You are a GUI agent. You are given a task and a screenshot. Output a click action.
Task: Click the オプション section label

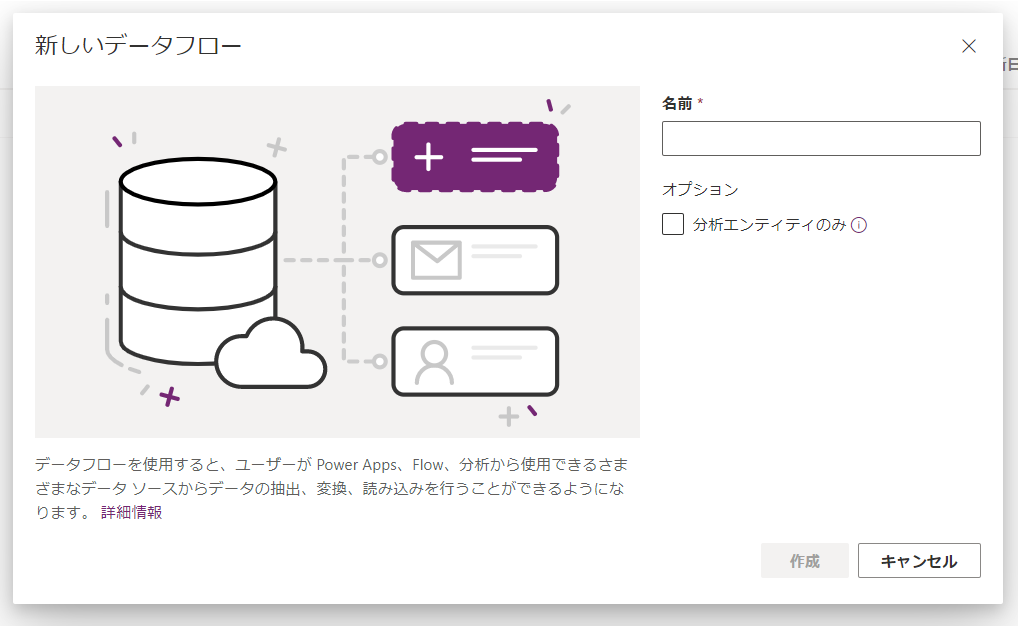tap(701, 189)
